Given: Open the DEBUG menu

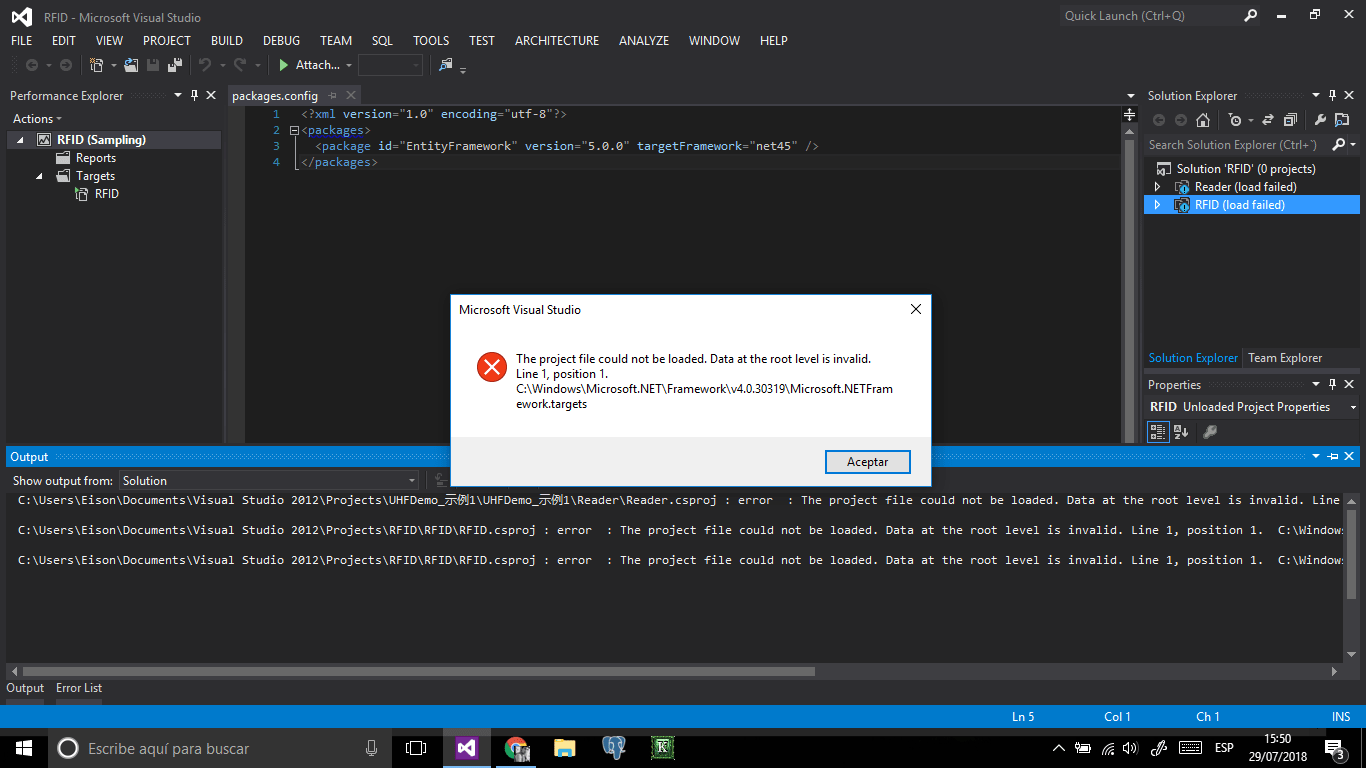Looking at the screenshot, I should [281, 41].
